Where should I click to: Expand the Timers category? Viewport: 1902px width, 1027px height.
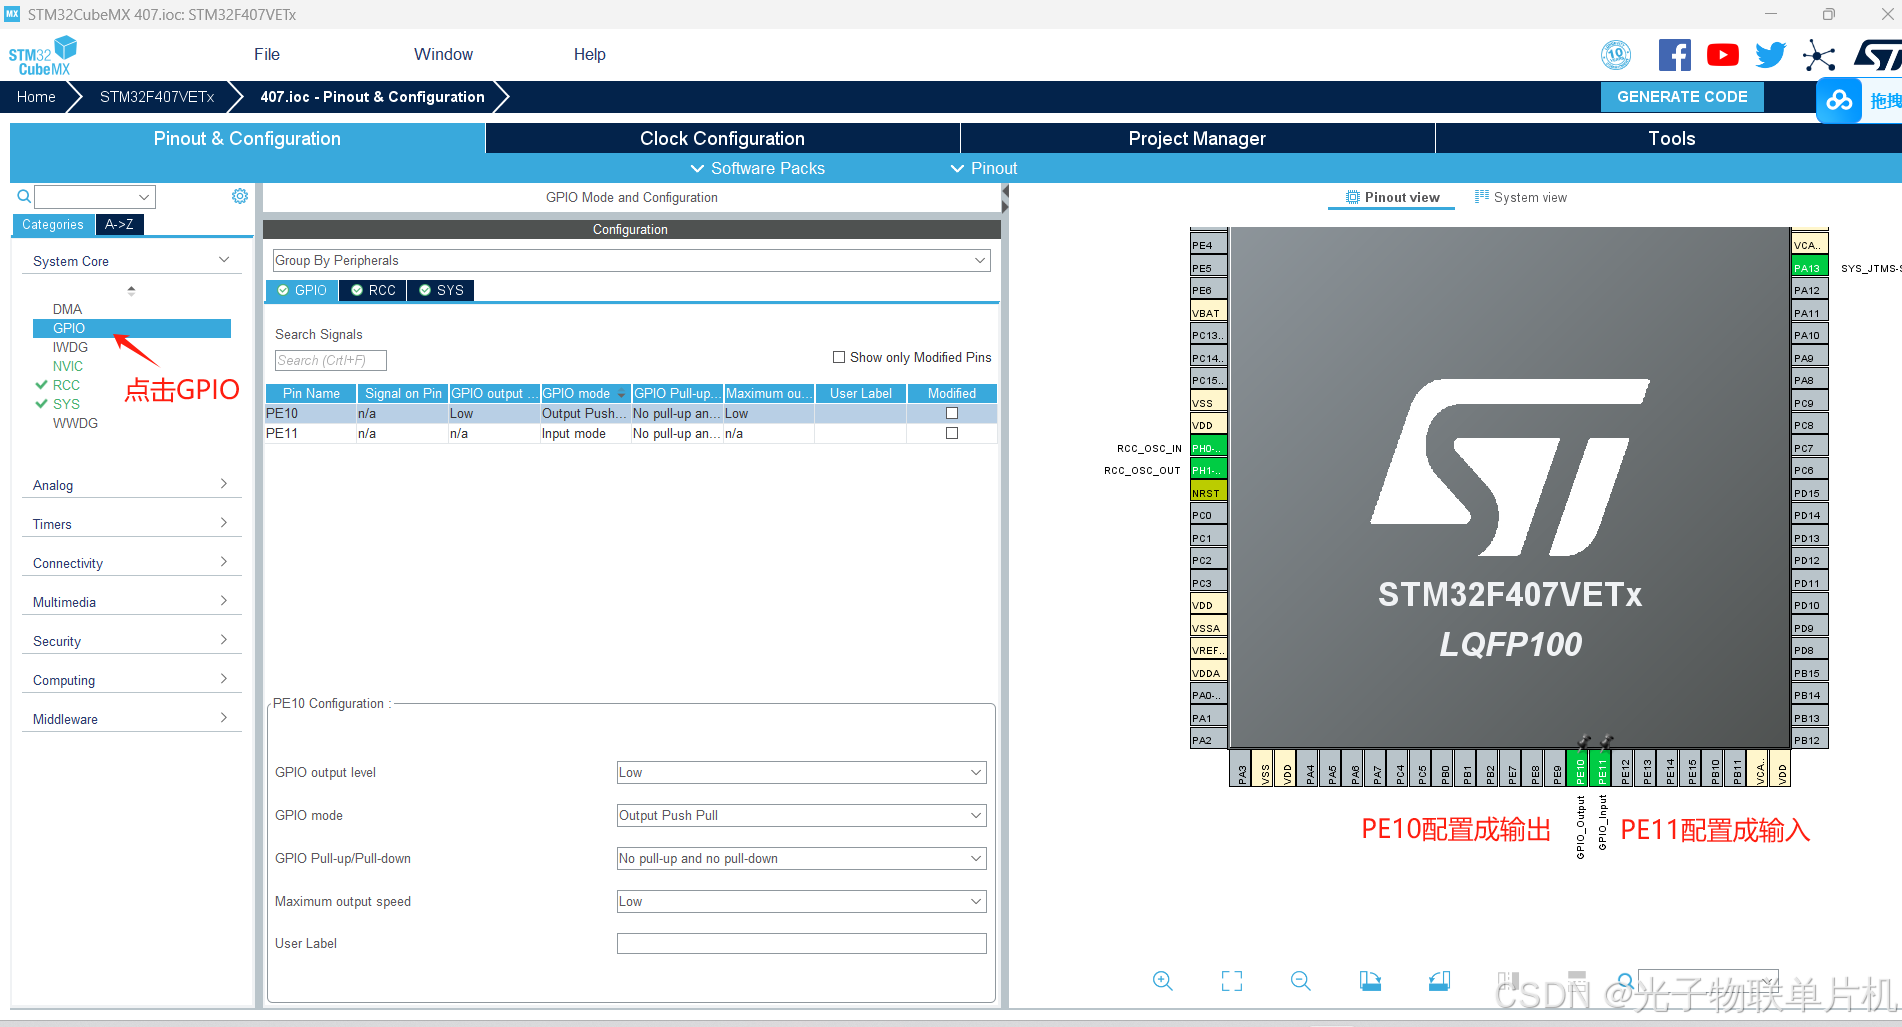[x=131, y=524]
